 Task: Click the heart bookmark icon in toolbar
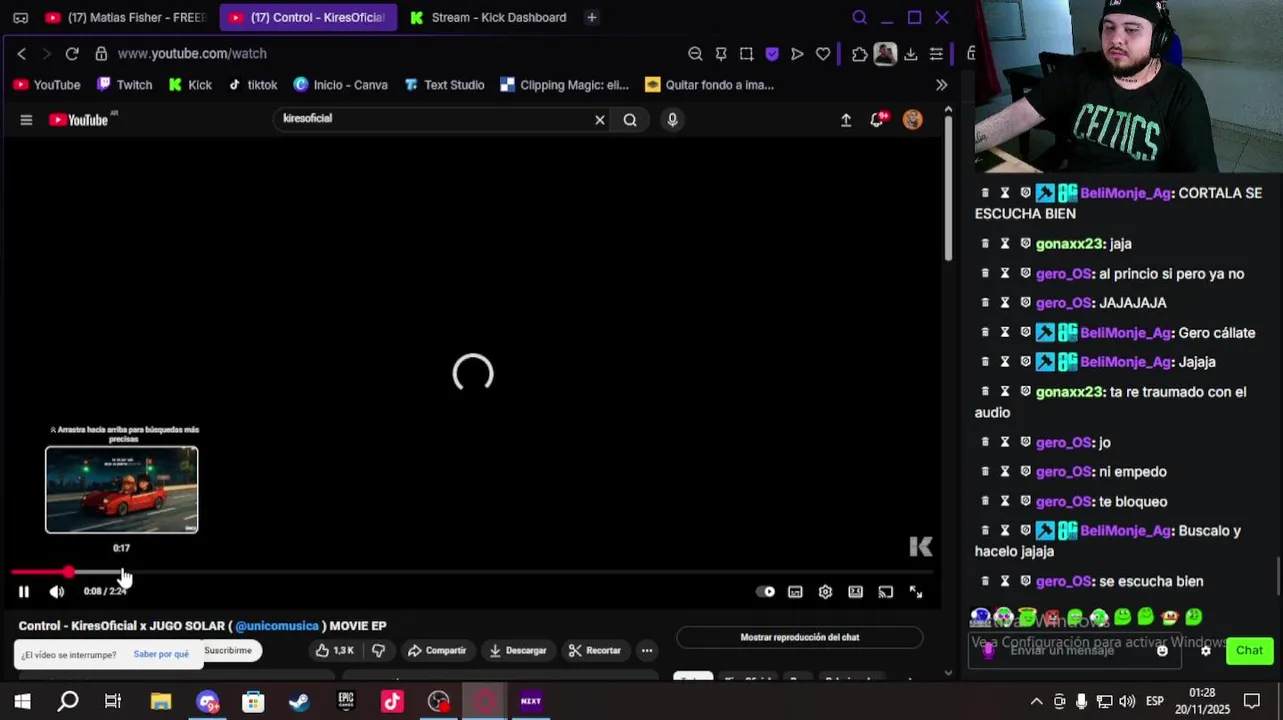(x=823, y=54)
